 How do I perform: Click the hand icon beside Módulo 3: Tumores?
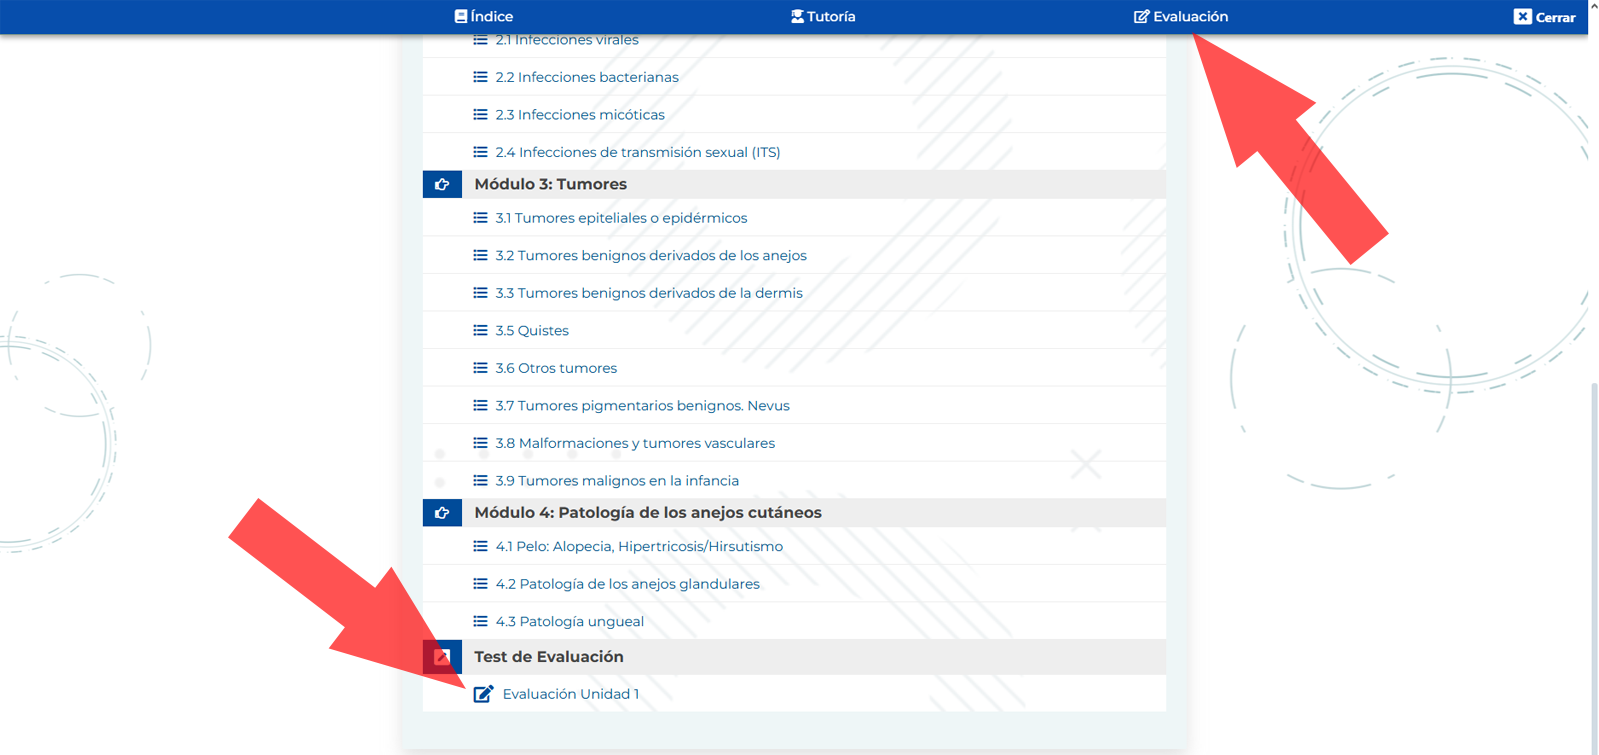442,184
